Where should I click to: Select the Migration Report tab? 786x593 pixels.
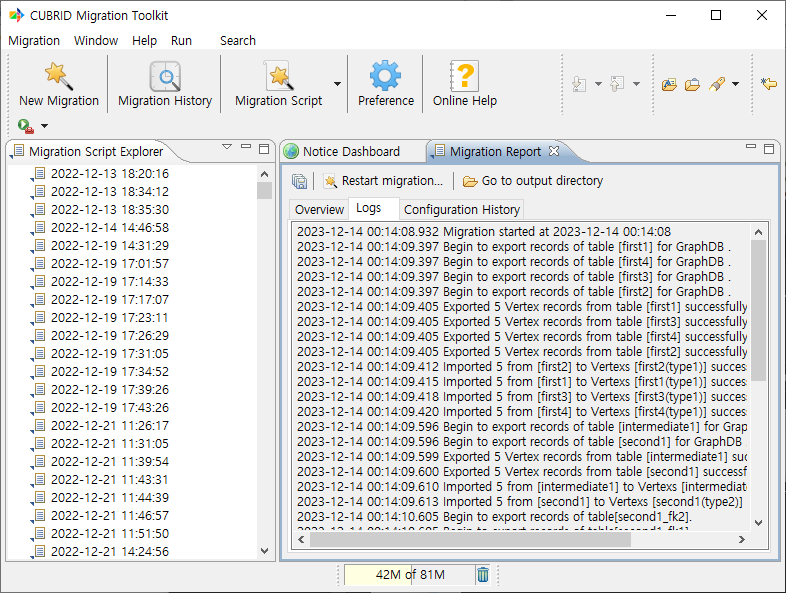[495, 151]
